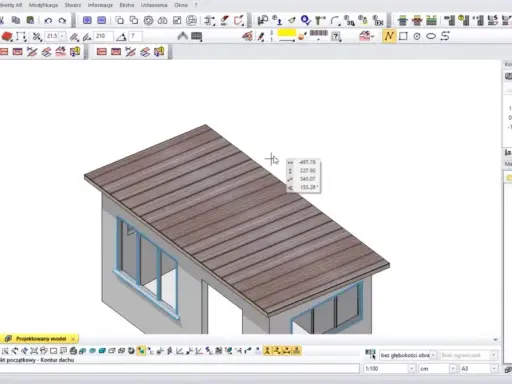Open the Stwórz menu

click(x=73, y=5)
